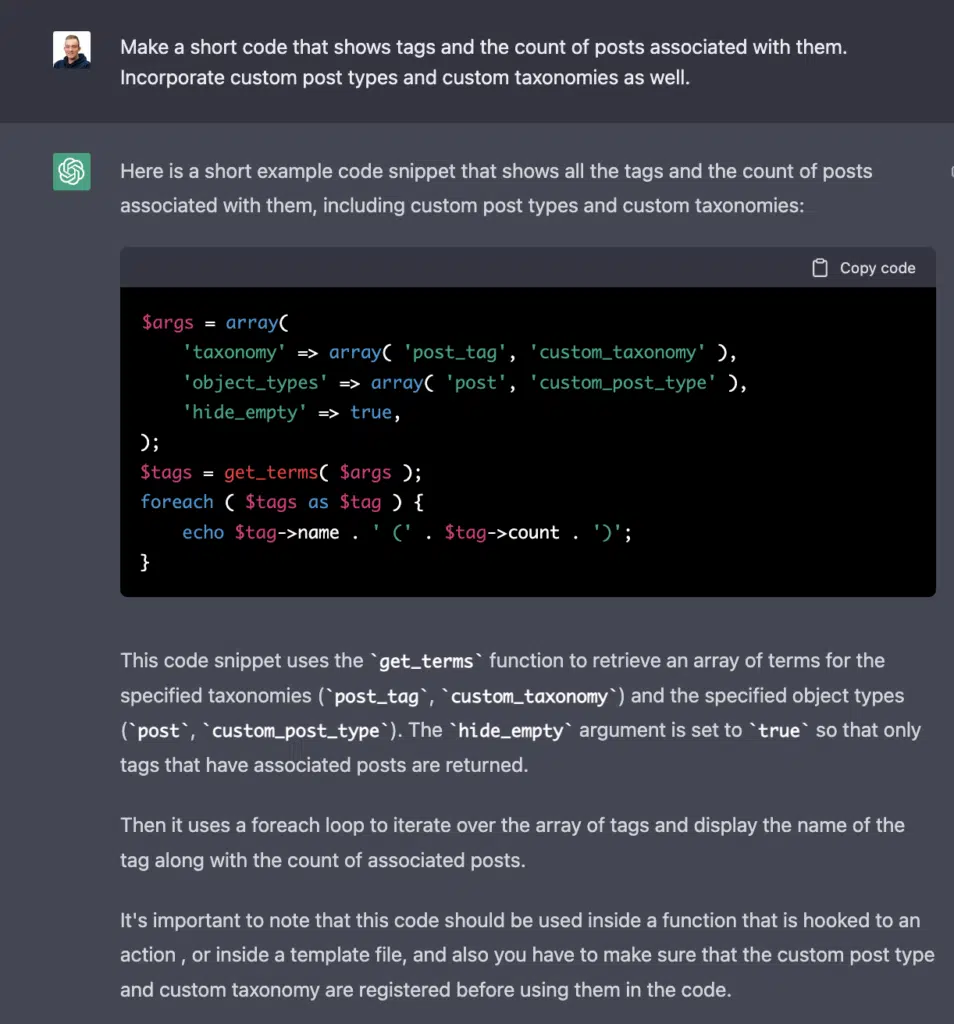Click the 'hide_empty' key in code
This screenshot has width=954, height=1024.
pos(244,413)
